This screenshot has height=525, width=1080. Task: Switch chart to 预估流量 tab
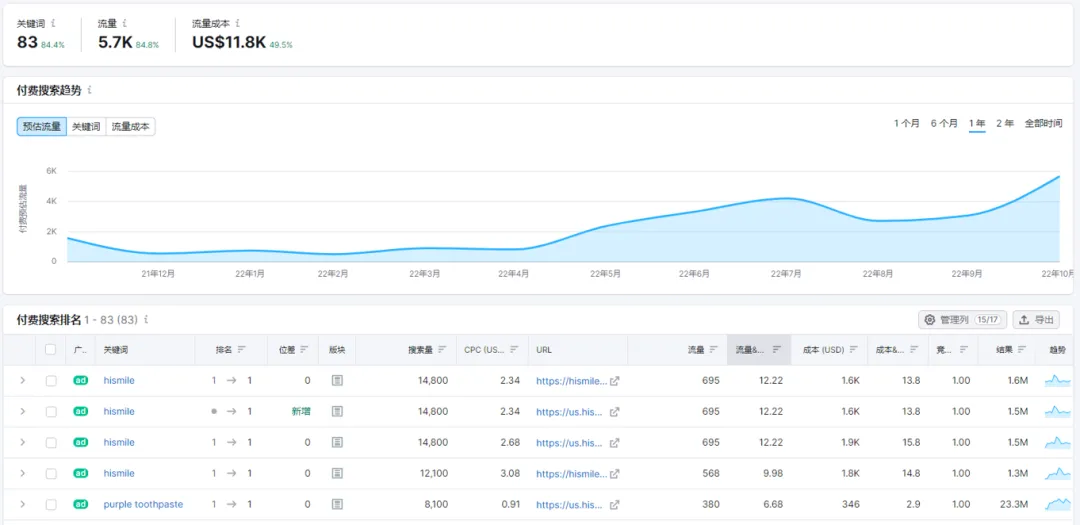[x=42, y=127]
